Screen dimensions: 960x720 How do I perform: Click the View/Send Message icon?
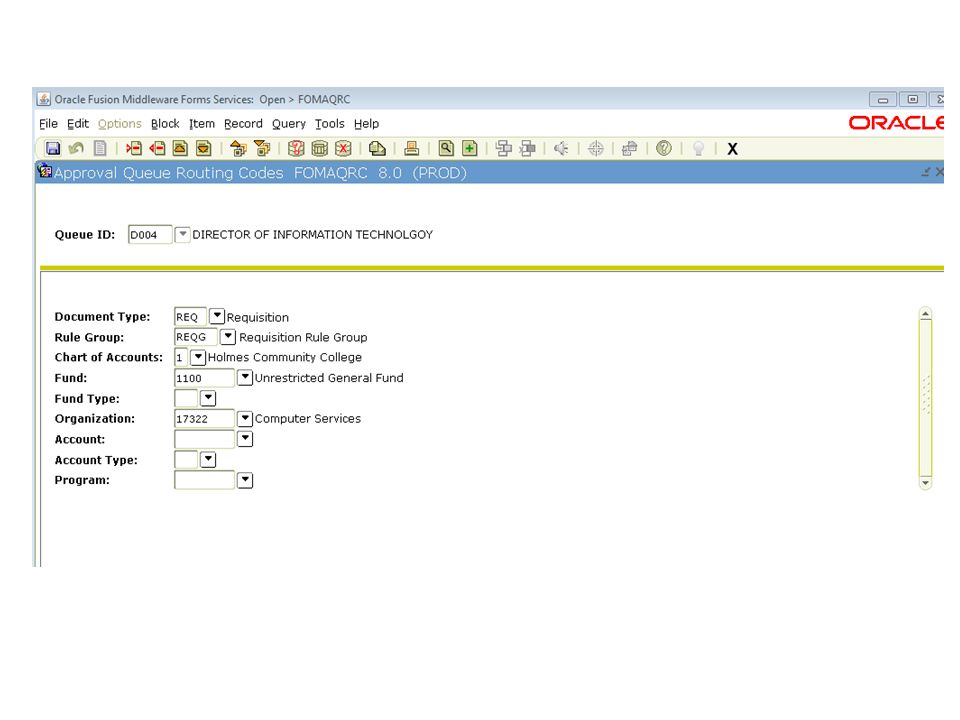click(377, 148)
